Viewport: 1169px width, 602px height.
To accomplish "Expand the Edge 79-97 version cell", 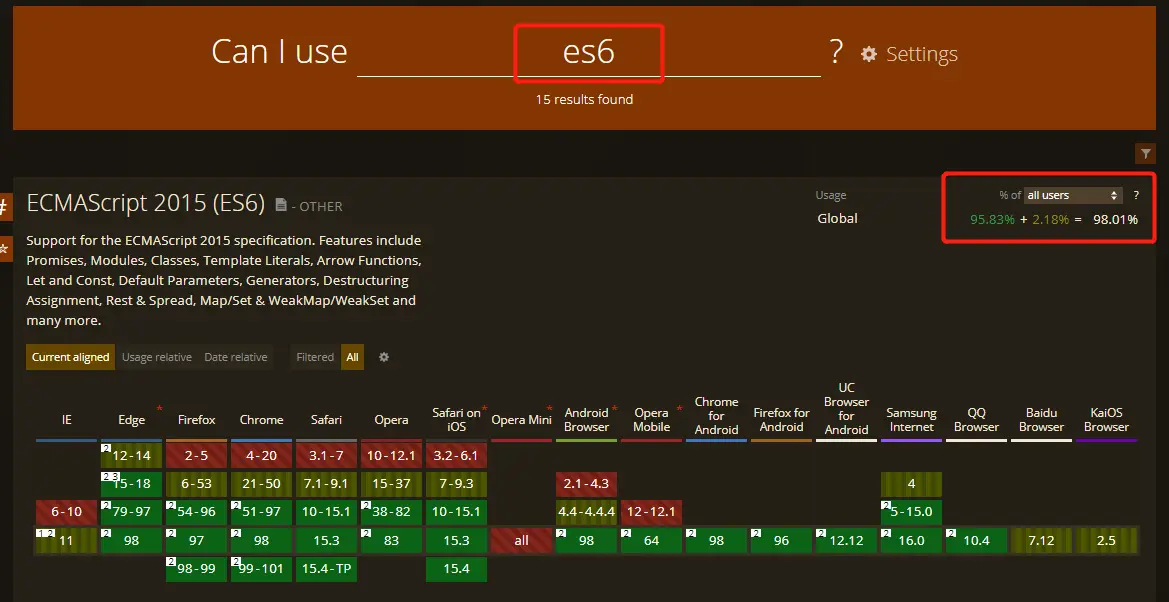I will pos(132,512).
